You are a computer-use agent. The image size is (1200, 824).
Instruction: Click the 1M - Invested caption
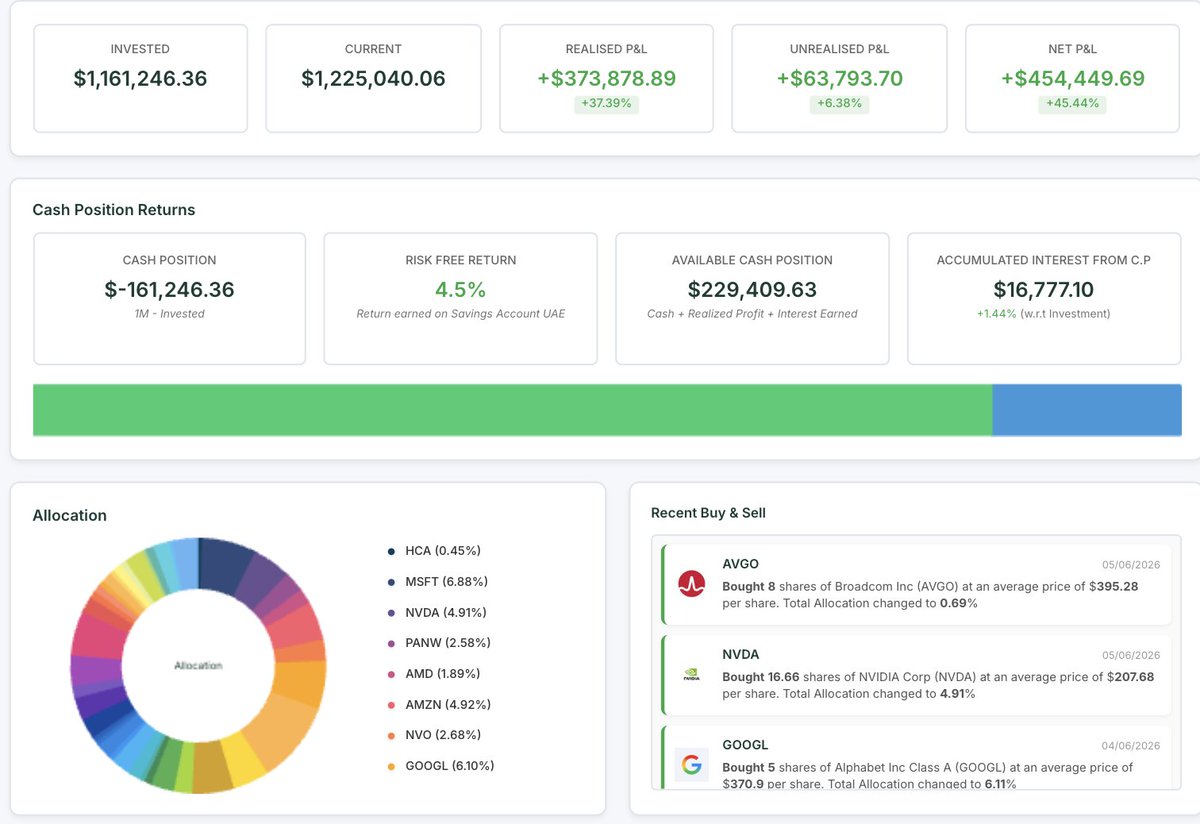(169, 314)
